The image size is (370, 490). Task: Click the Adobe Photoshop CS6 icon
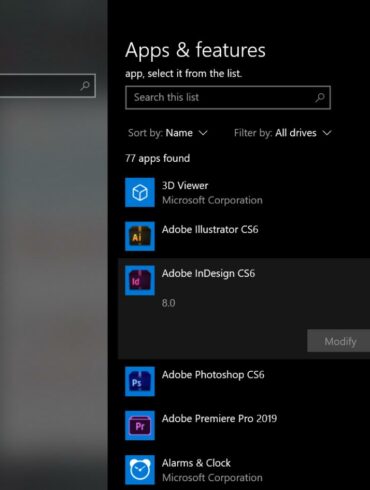point(140,381)
